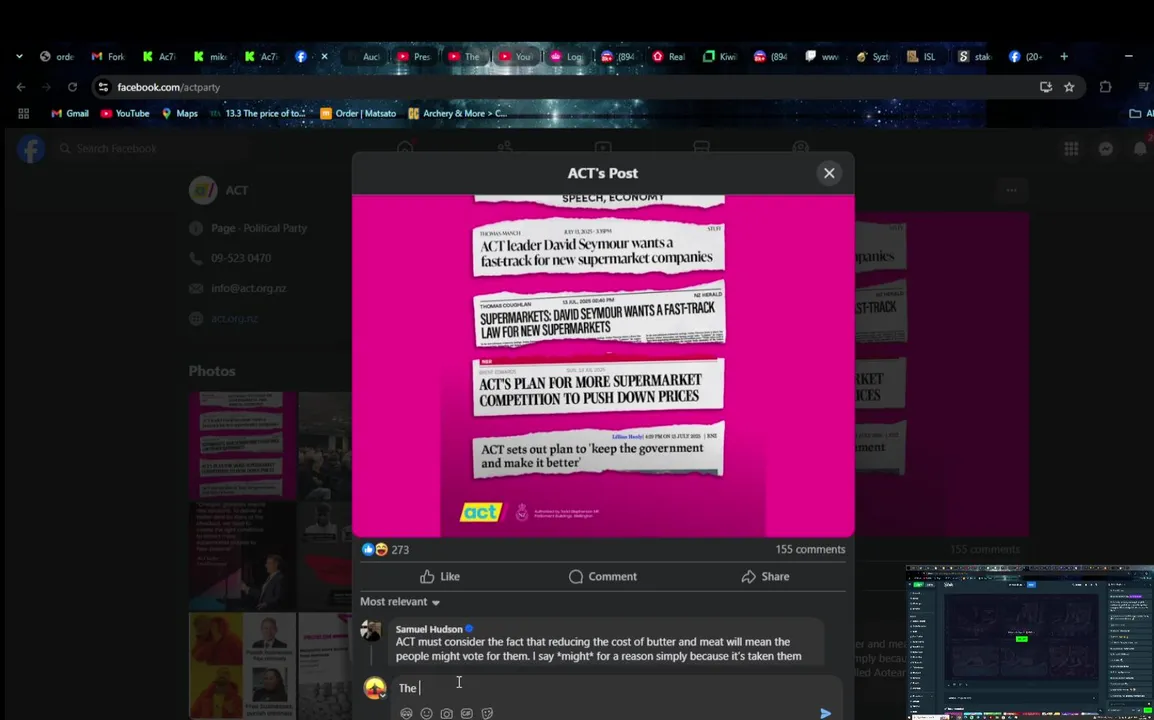Click the install/cast icon in address bar

click(x=1046, y=87)
